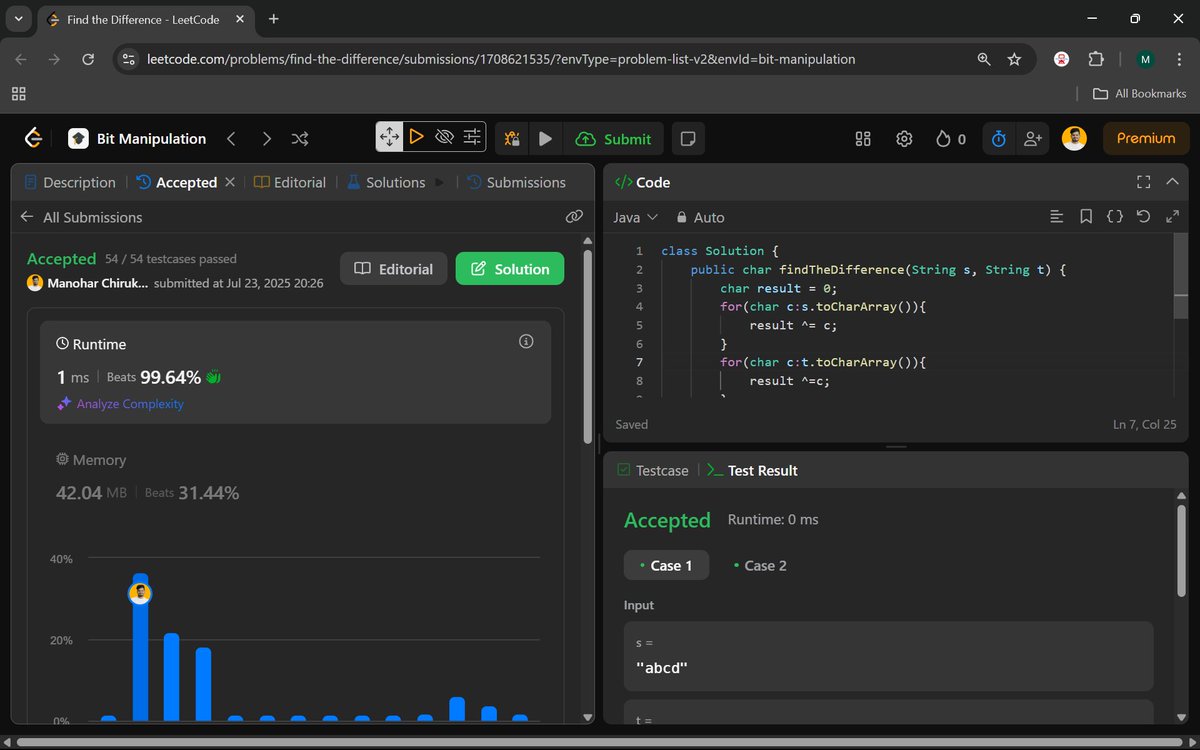Viewport: 1200px width, 750px height.
Task: Close the Accepted tab
Action: pyautogui.click(x=230, y=182)
